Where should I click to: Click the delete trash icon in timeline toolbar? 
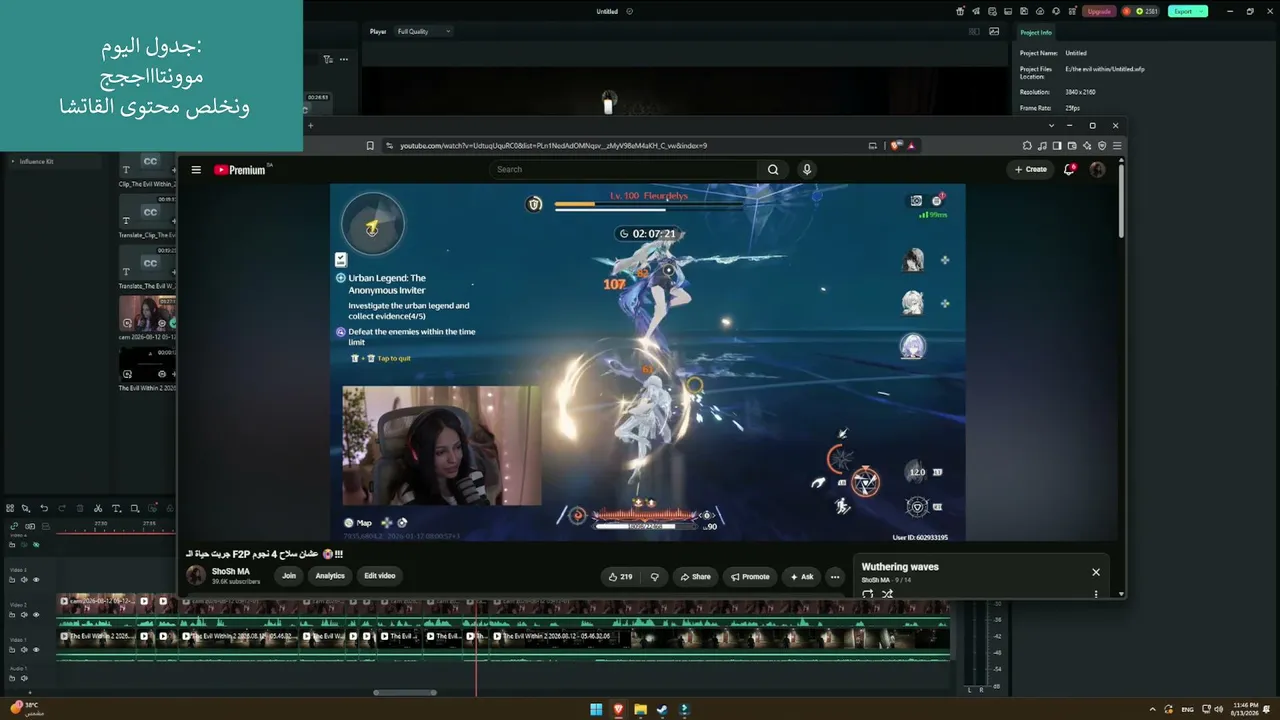coord(80,509)
